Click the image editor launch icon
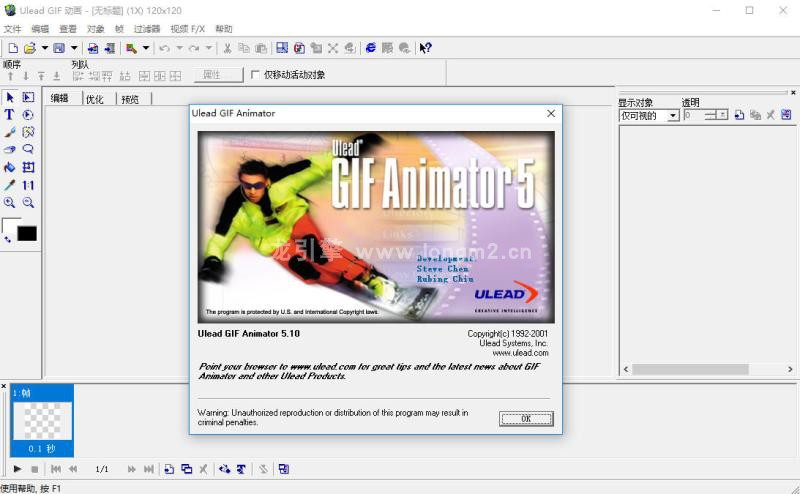Screen dimensions: 800x494 (132, 48)
